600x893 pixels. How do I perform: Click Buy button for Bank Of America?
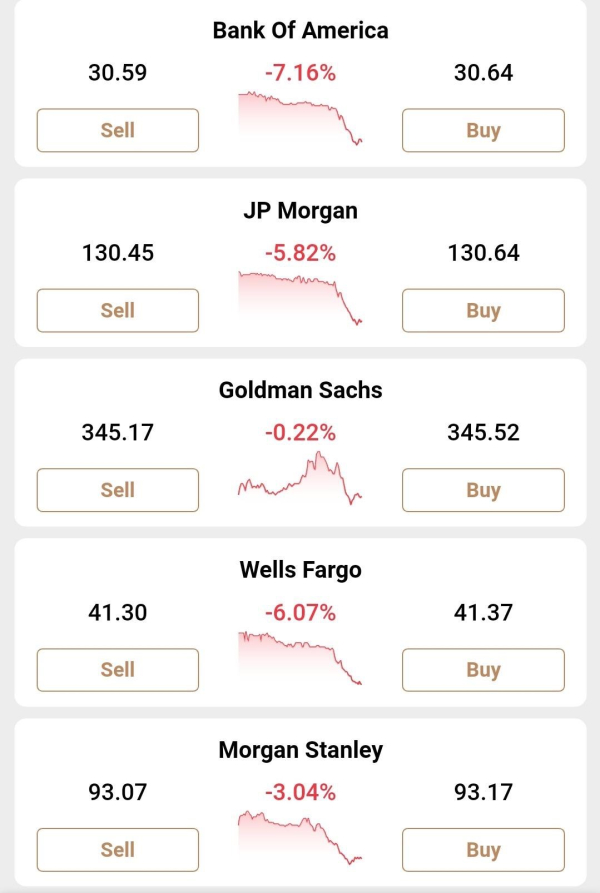pyautogui.click(x=483, y=130)
